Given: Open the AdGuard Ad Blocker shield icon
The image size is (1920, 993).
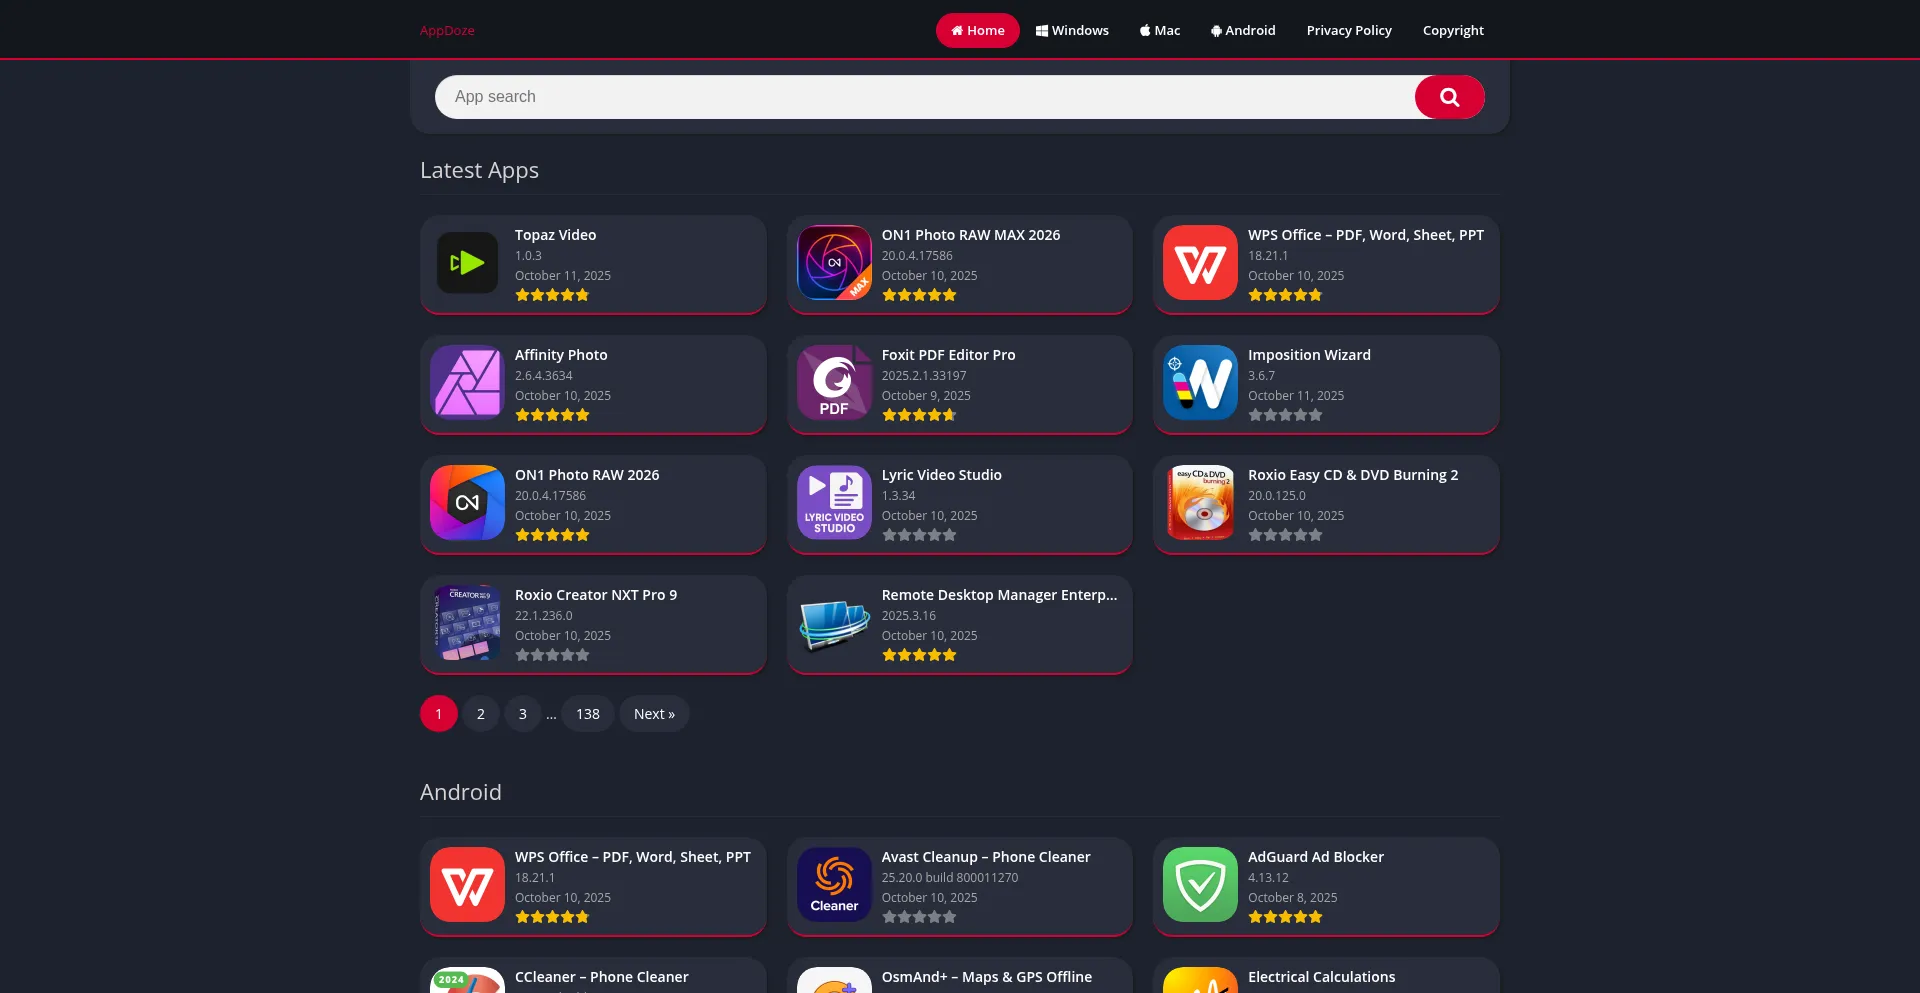Looking at the screenshot, I should point(1200,885).
